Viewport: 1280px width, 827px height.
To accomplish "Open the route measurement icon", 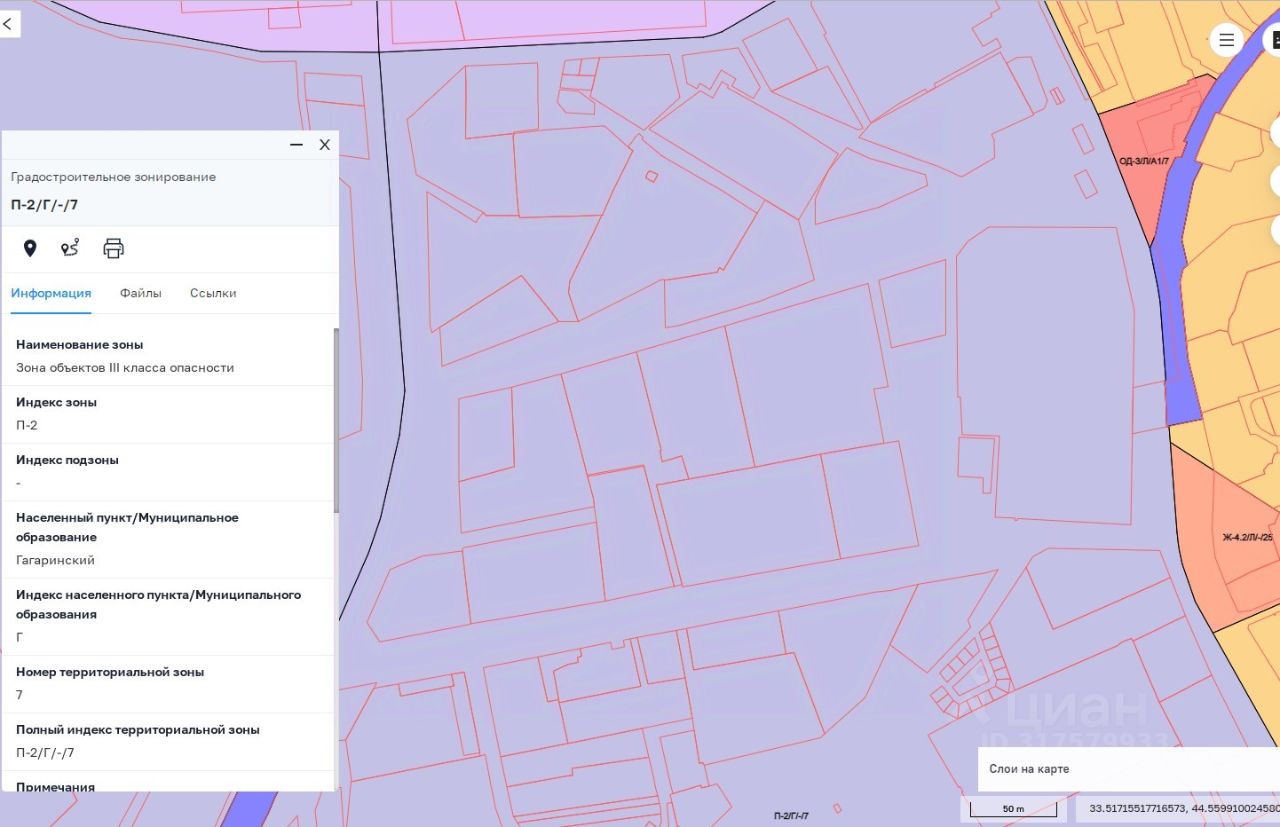I will (70, 248).
